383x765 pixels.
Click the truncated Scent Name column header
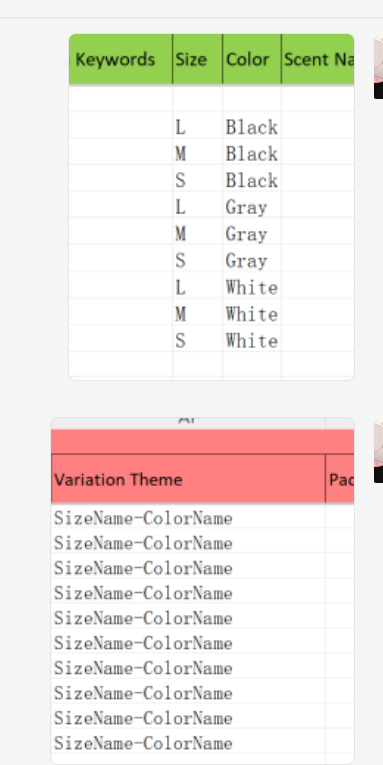(x=318, y=60)
